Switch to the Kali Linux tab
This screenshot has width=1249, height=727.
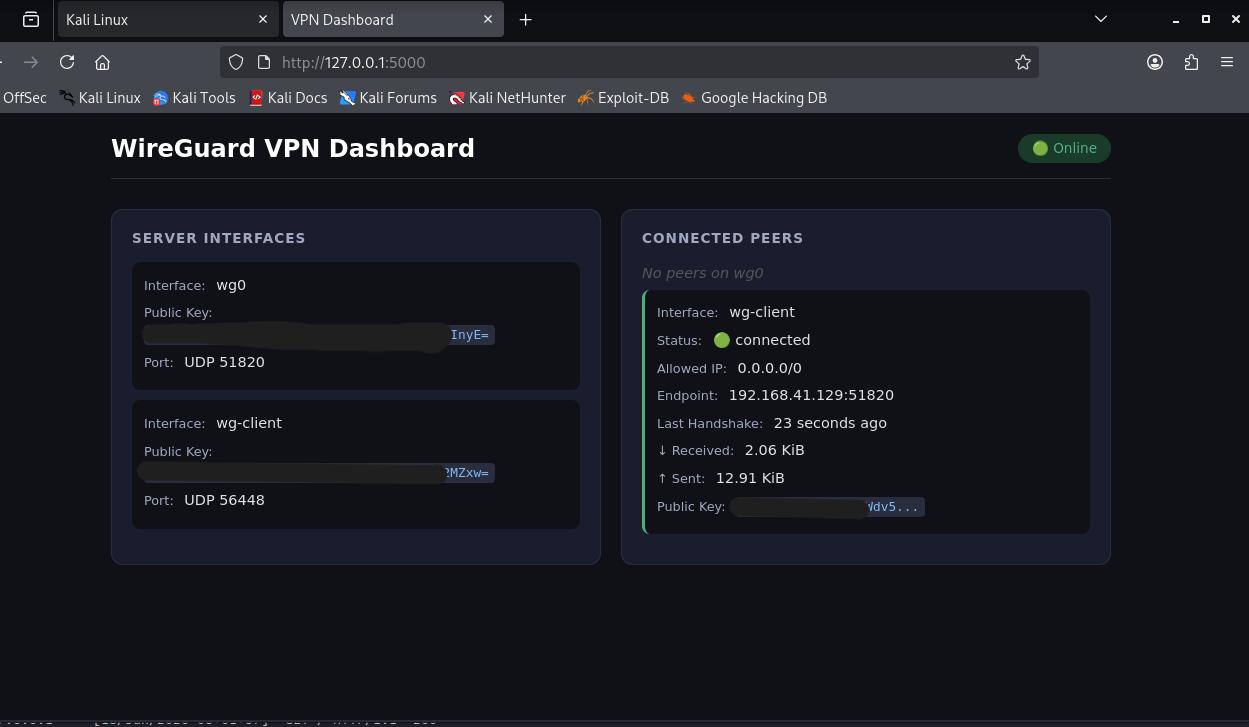167,19
